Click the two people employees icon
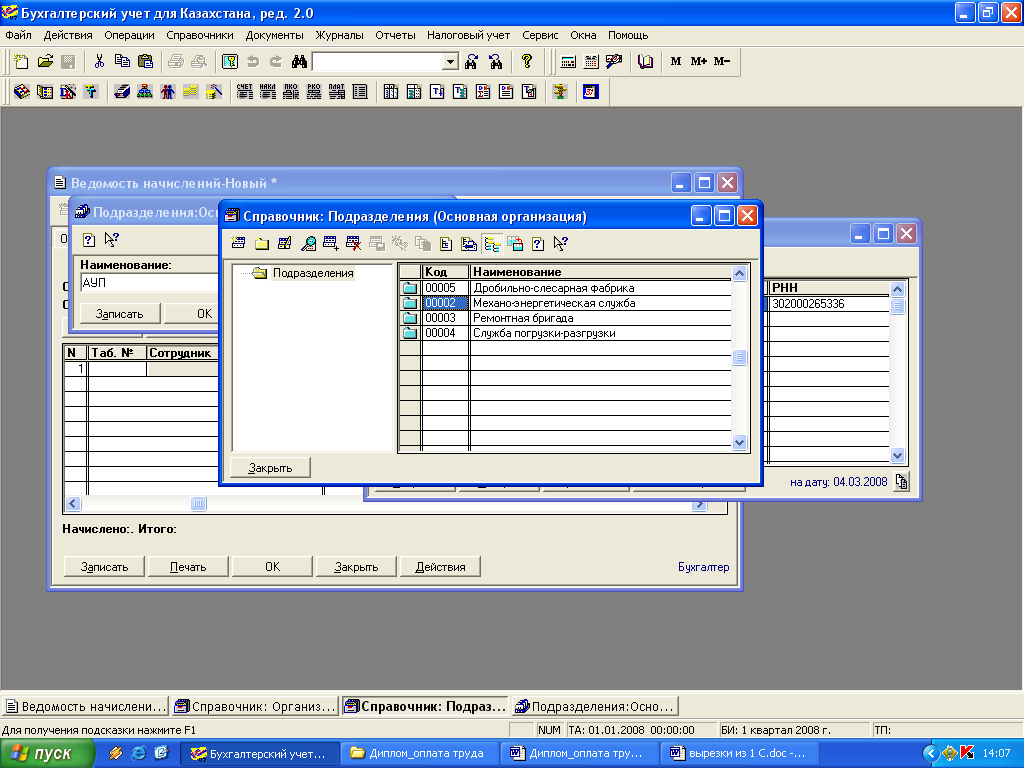The image size is (1024, 768). 168,91
